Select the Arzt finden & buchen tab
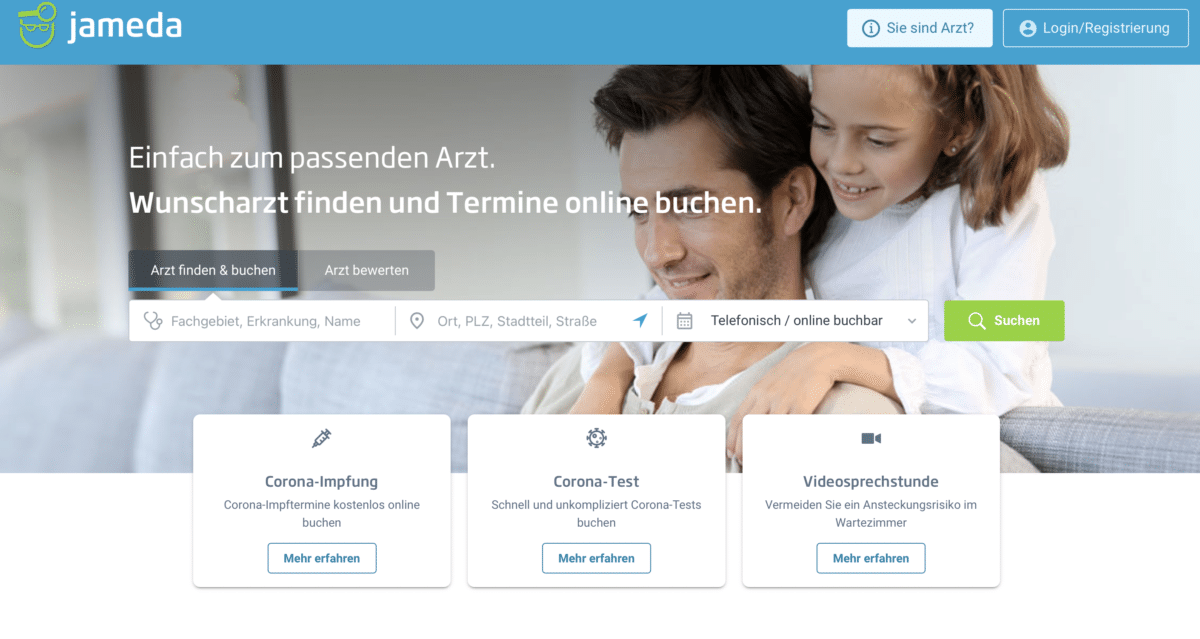This screenshot has height=639, width=1200. click(213, 270)
